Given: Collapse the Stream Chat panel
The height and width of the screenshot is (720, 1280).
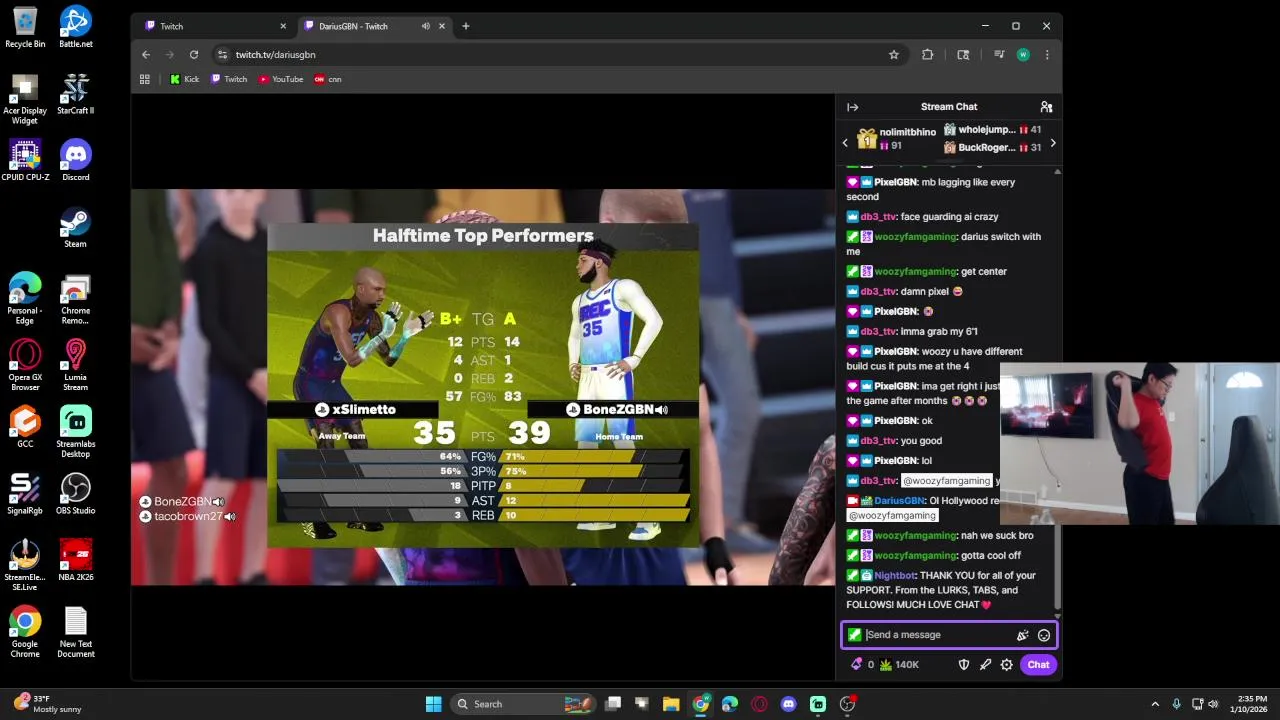Looking at the screenshot, I should pyautogui.click(x=852, y=107).
